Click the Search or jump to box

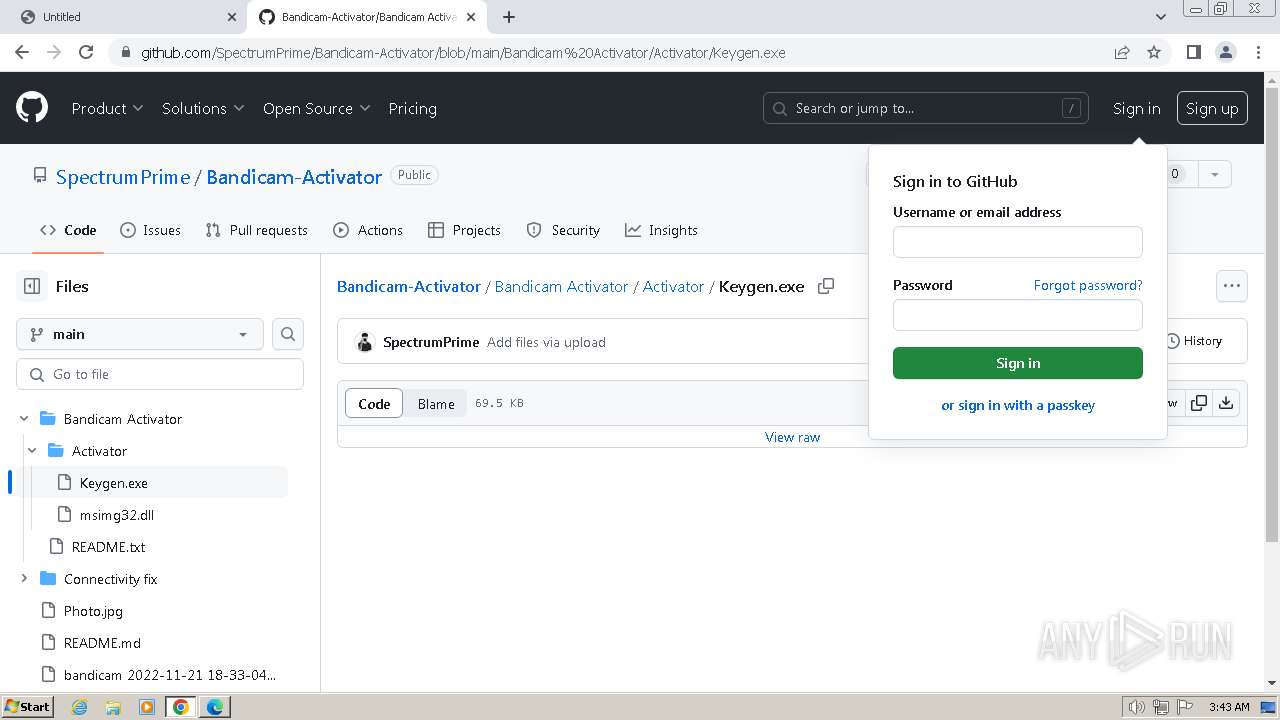tap(926, 108)
